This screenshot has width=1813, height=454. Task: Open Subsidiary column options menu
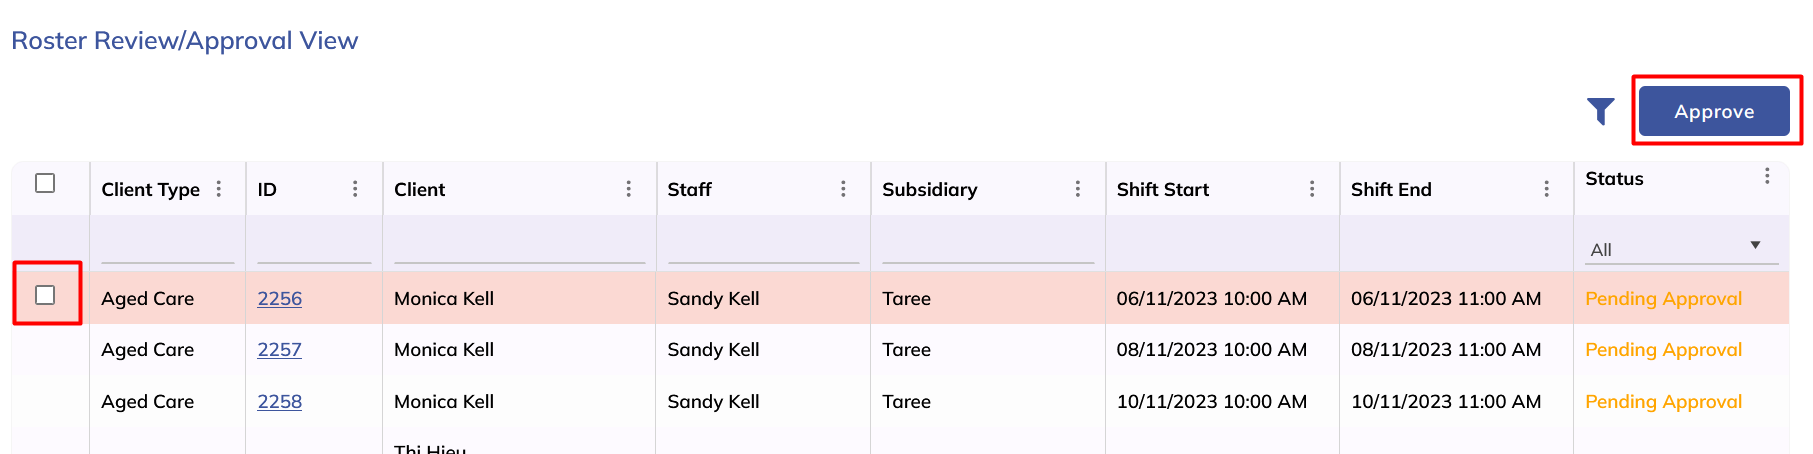pos(1077,189)
